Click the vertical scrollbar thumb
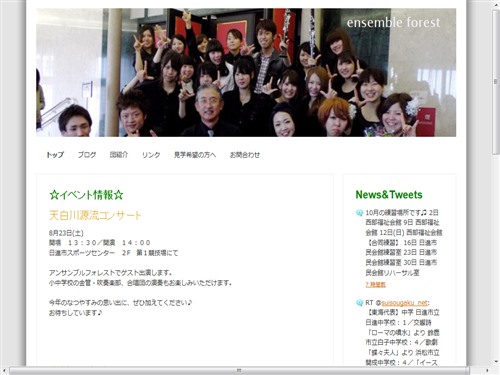 point(496,82)
